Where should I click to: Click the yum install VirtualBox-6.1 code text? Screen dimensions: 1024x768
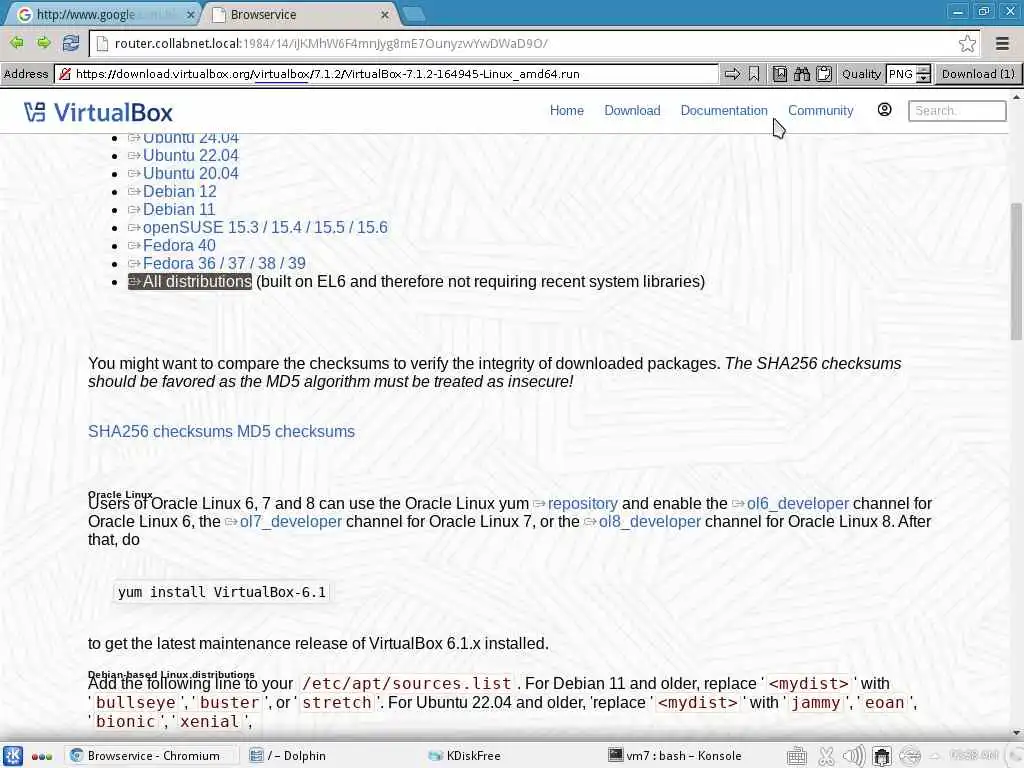click(x=221, y=592)
